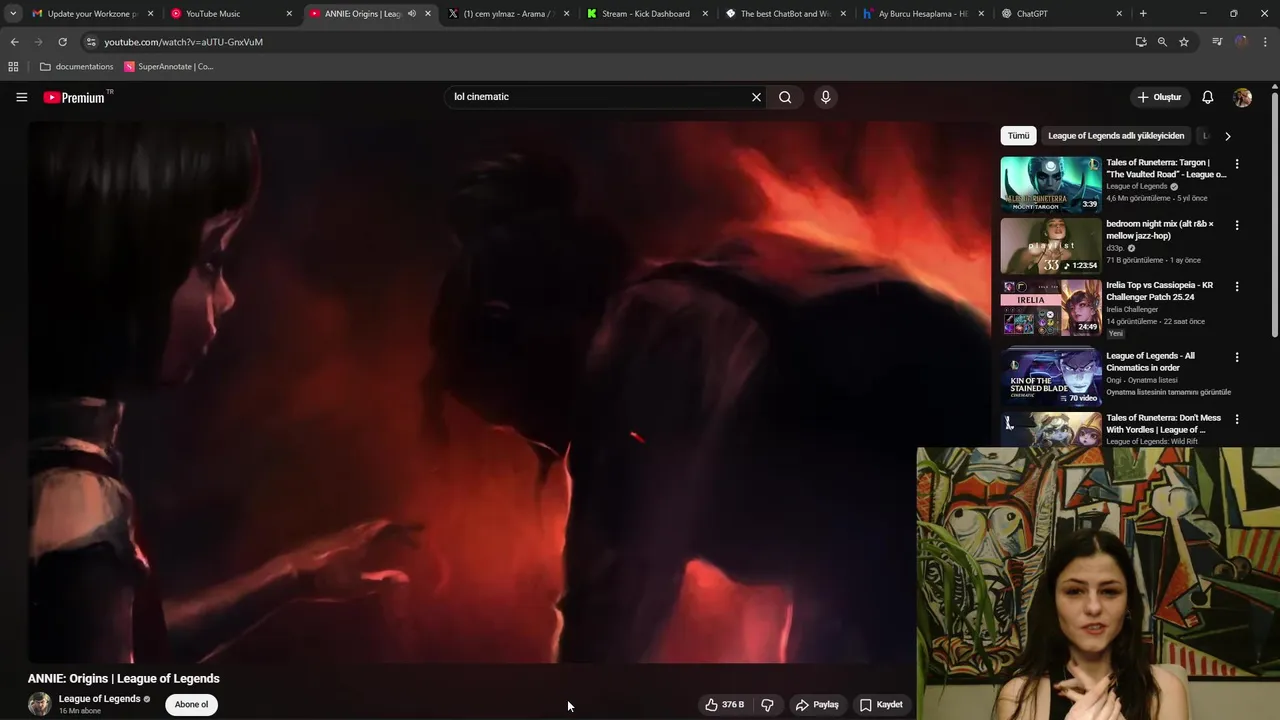The height and width of the screenshot is (720, 1280).
Task: Bookmark this page with star icon
Action: point(1184,42)
